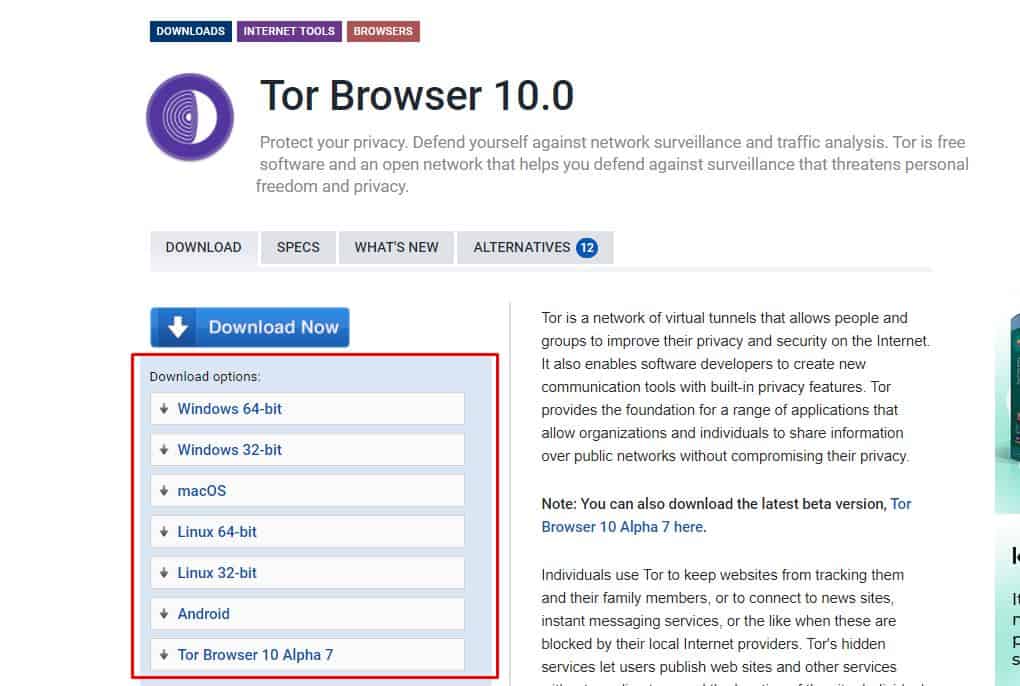The width and height of the screenshot is (1020, 686).
Task: Open the Browsers category tag
Action: coord(383,31)
